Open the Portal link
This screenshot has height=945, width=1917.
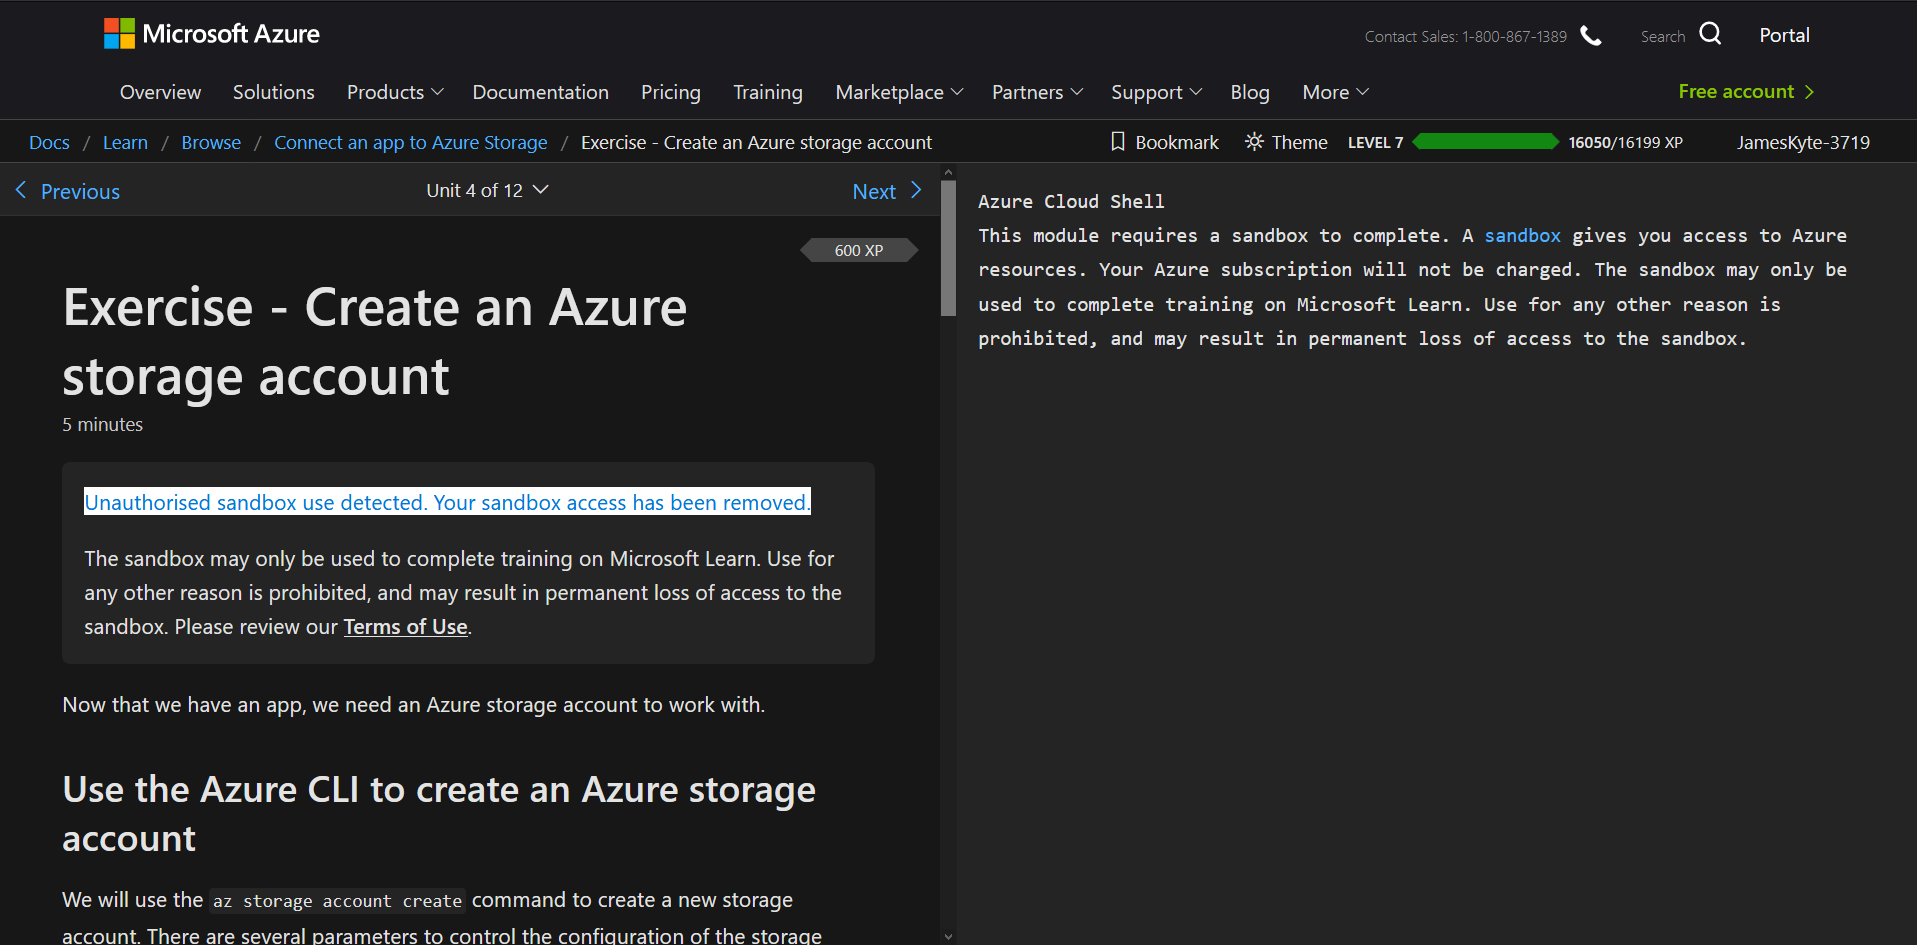pyautogui.click(x=1784, y=35)
